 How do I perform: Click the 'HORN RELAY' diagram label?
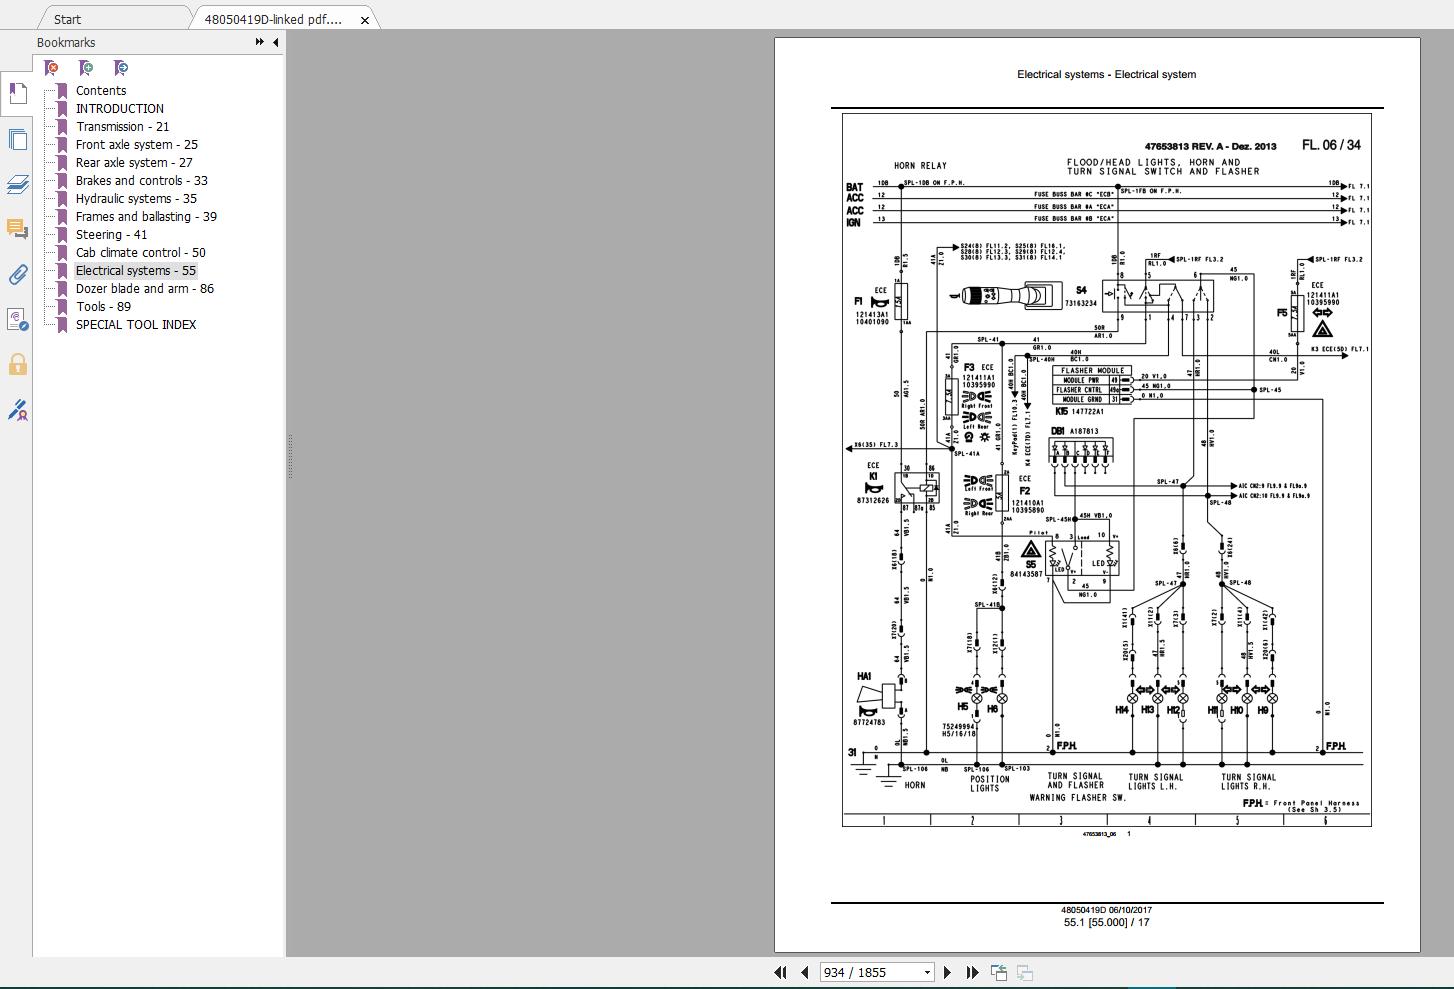point(920,166)
